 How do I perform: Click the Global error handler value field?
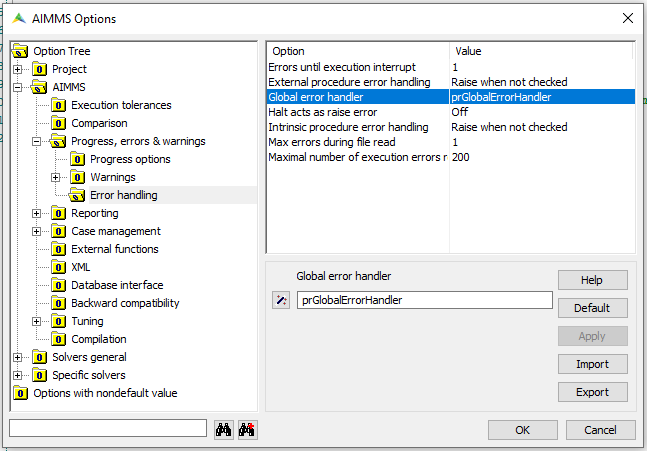click(x=425, y=300)
